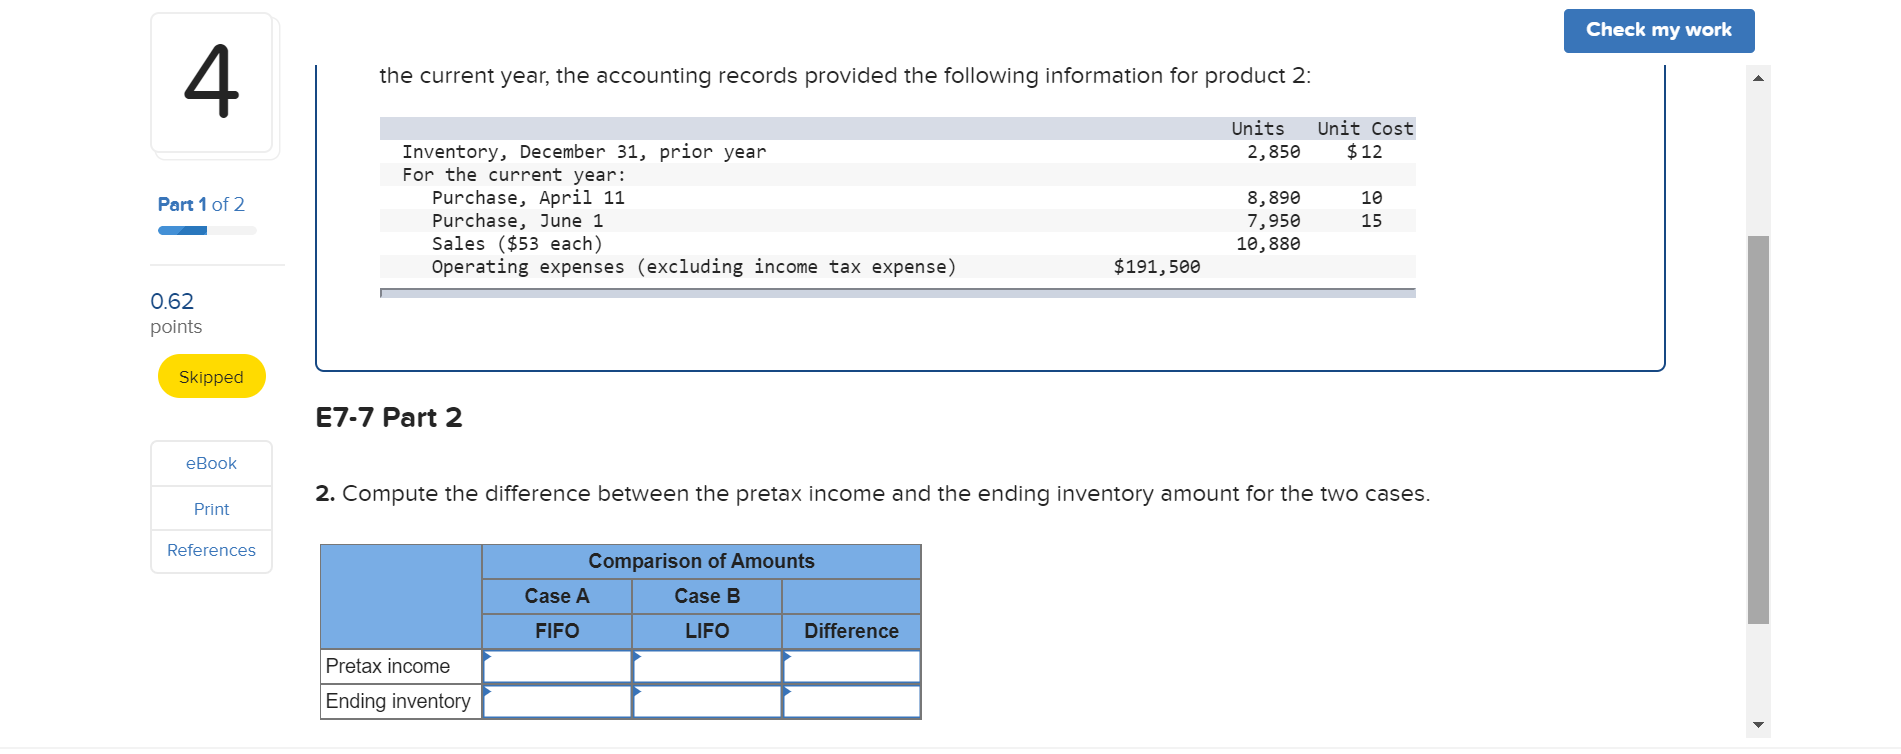Open the eBook resource

pos(210,463)
